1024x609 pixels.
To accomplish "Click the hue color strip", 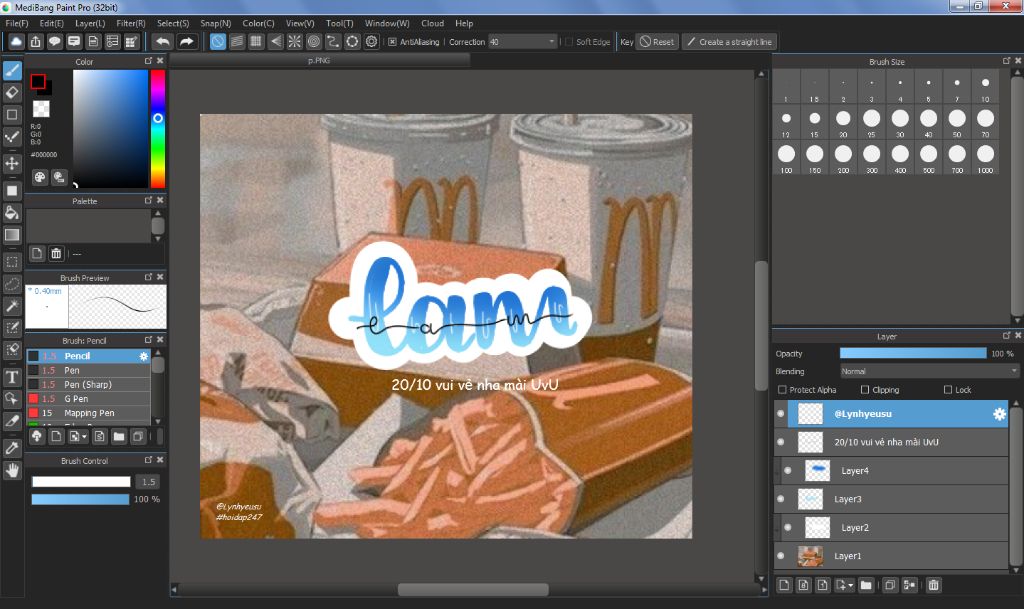I will 158,129.
